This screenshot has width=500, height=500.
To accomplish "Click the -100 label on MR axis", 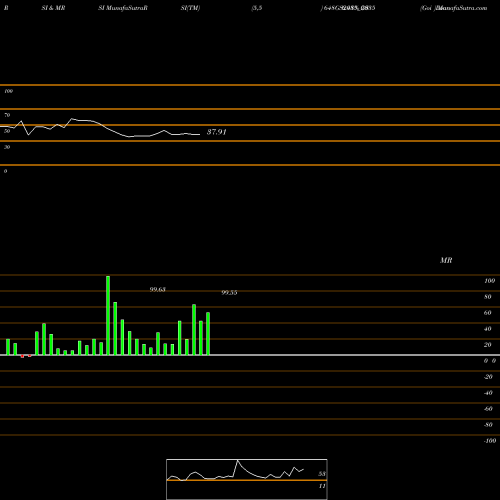I will tap(490, 441).
